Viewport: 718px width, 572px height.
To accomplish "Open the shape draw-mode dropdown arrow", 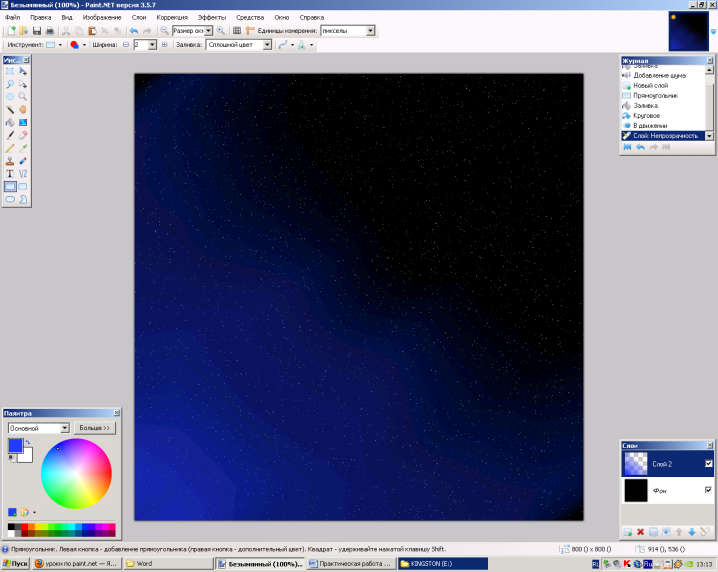I will pos(84,45).
